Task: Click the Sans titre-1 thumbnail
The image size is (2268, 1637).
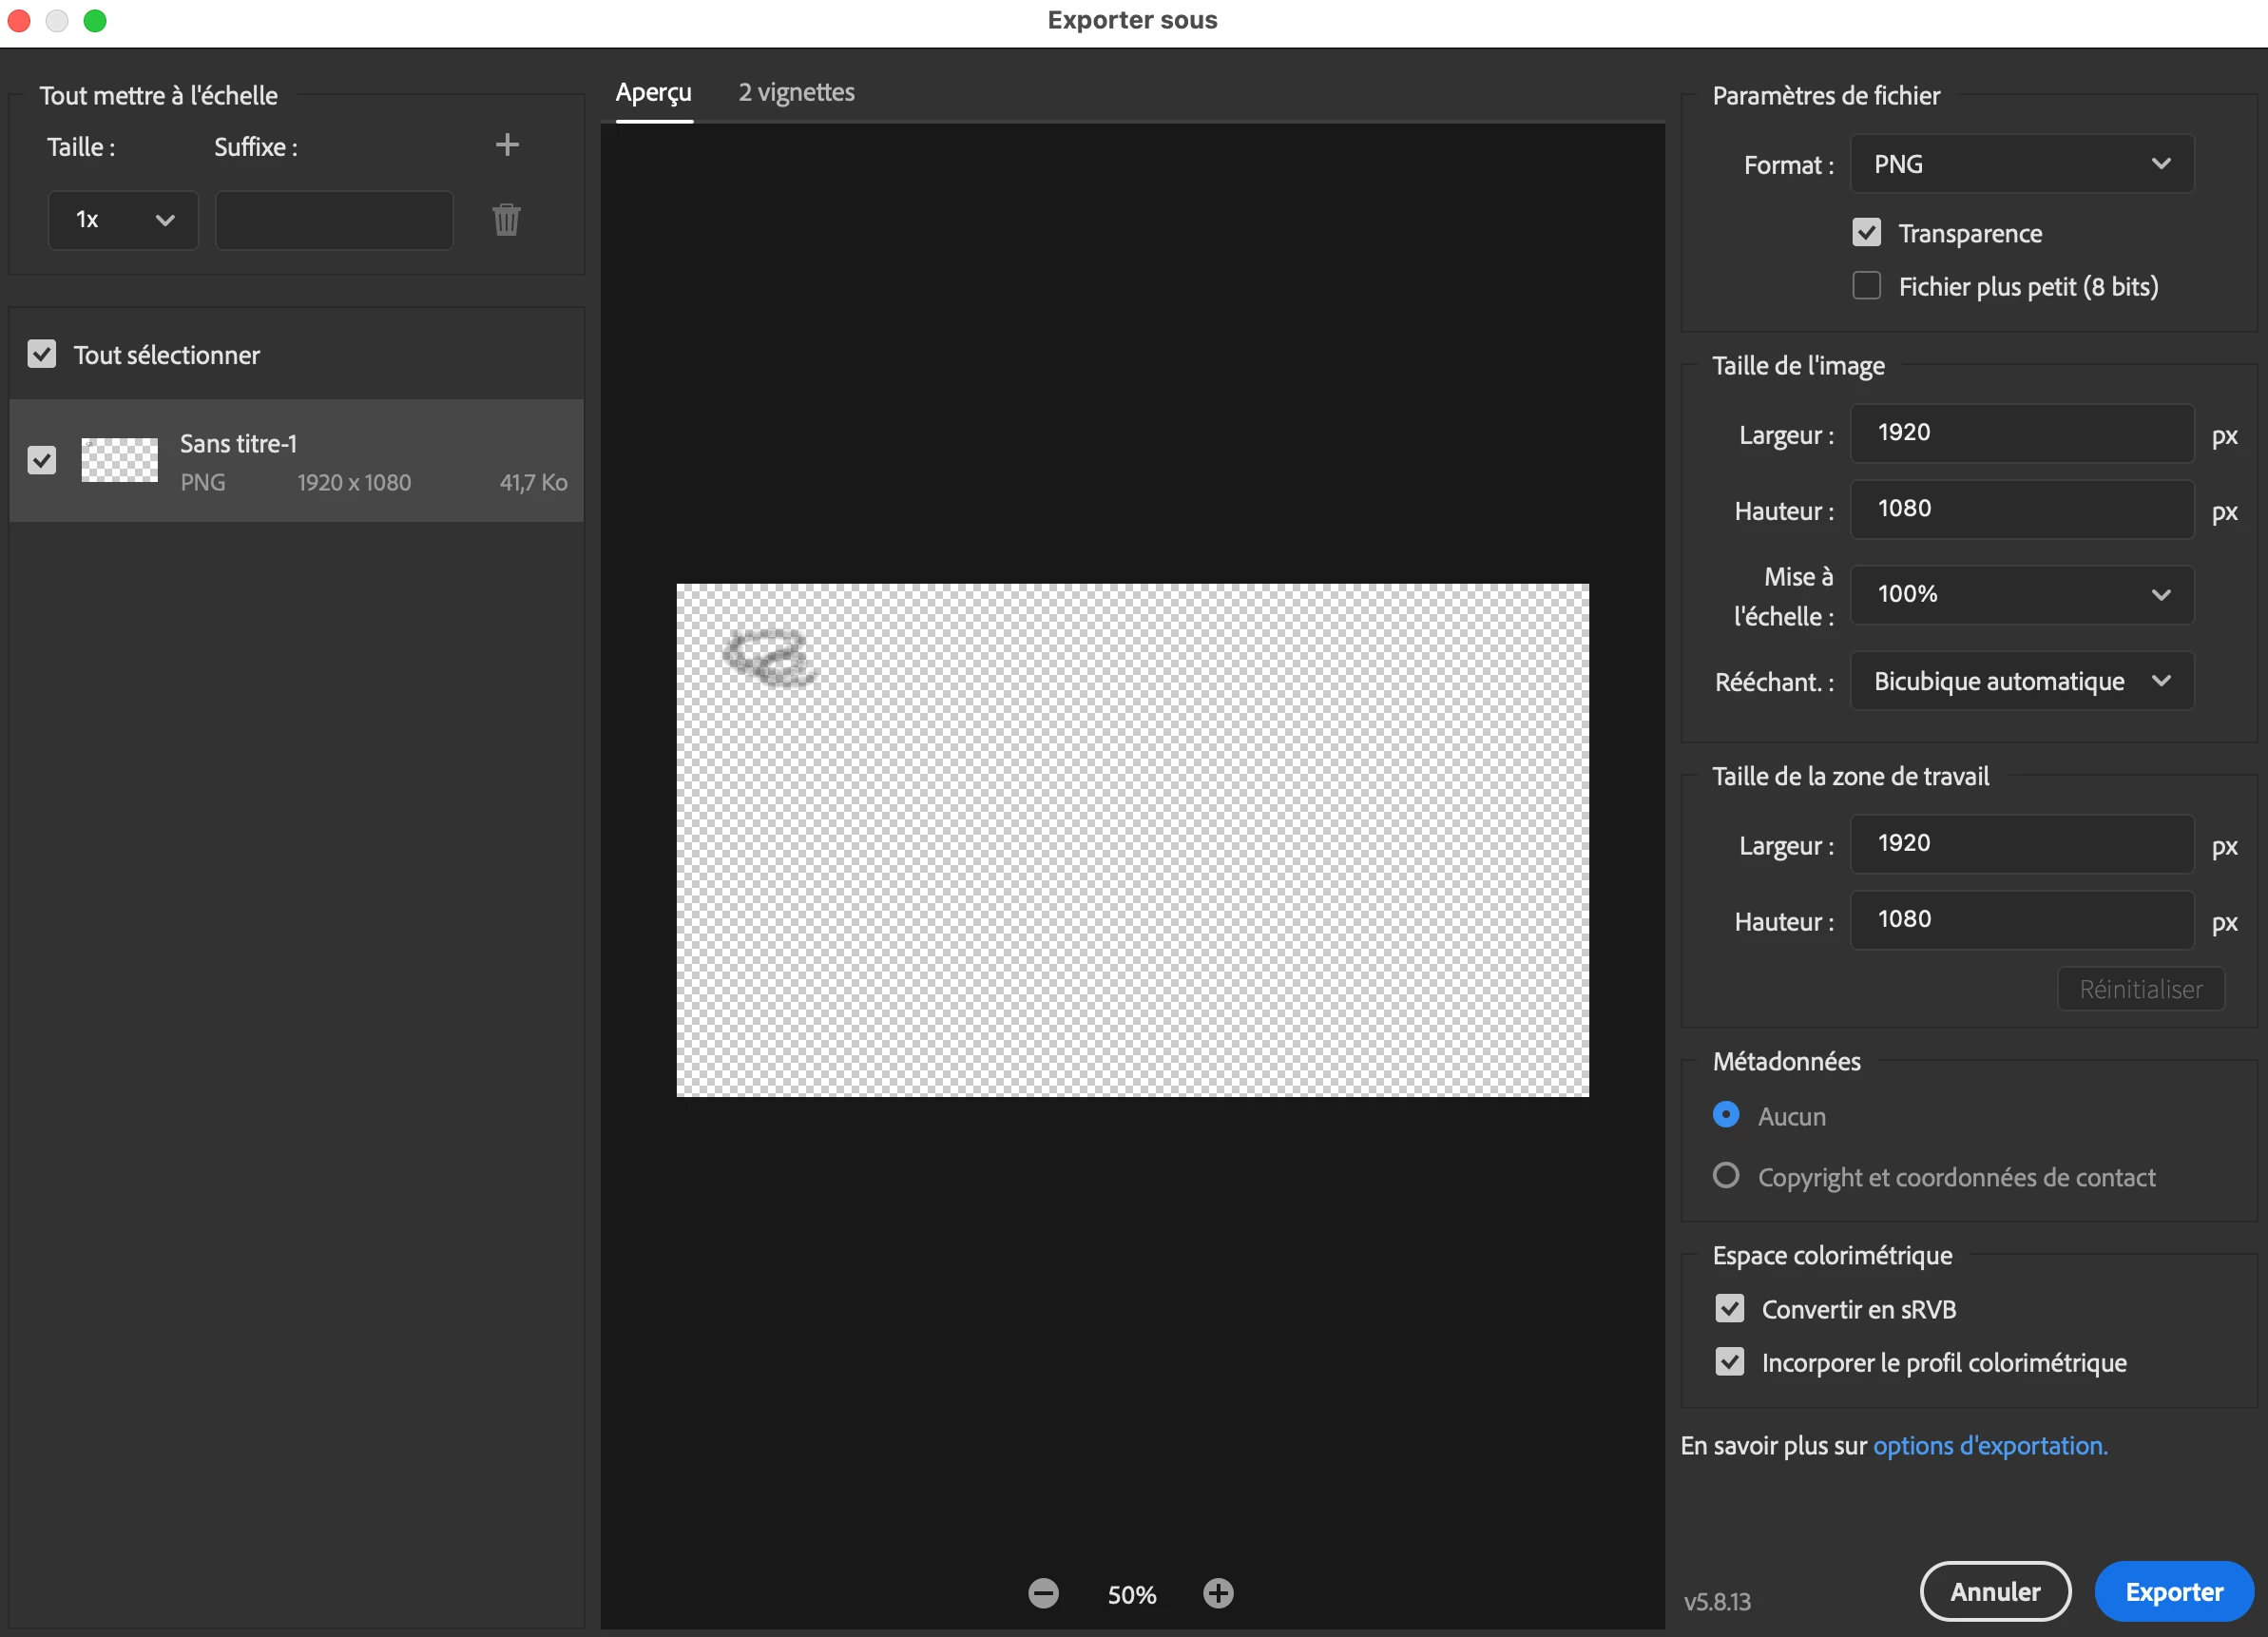Action: coord(119,460)
